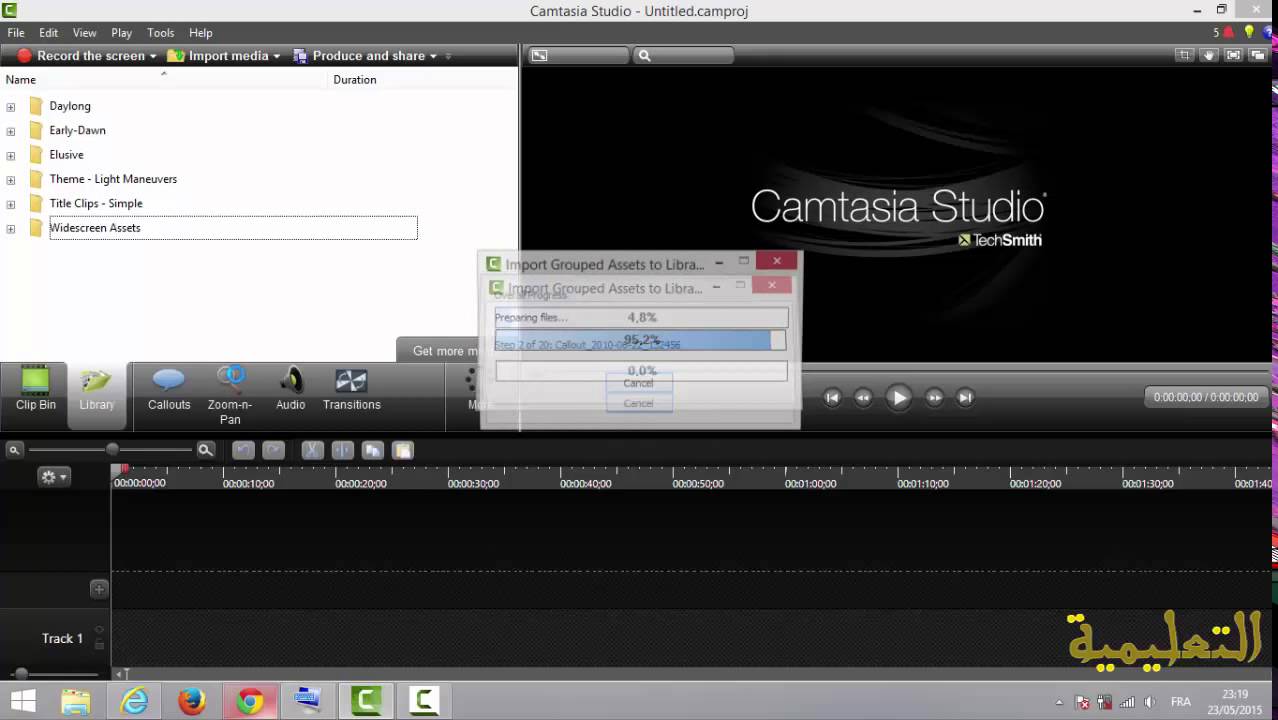The width and height of the screenshot is (1278, 720).
Task: Click the Copy icon on timeline toolbar
Action: point(372,450)
